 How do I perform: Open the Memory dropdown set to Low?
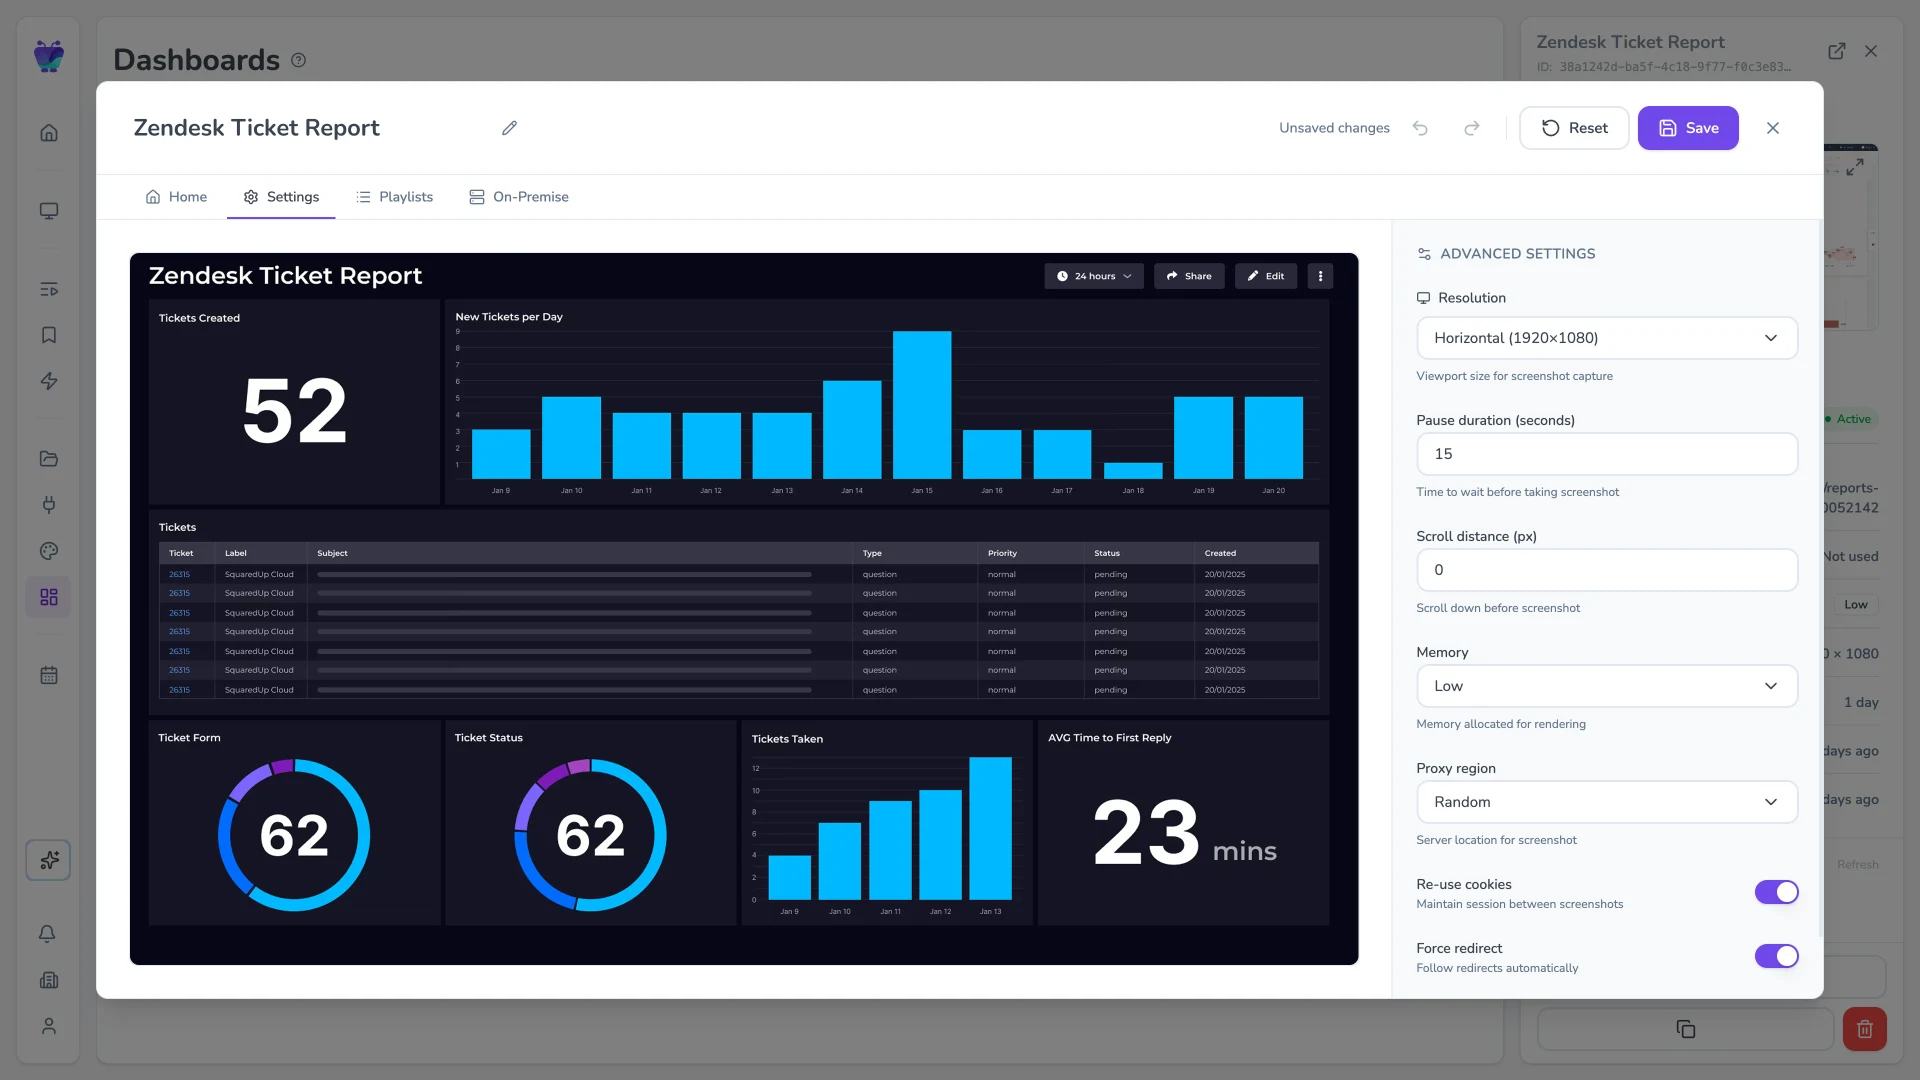pos(1607,686)
